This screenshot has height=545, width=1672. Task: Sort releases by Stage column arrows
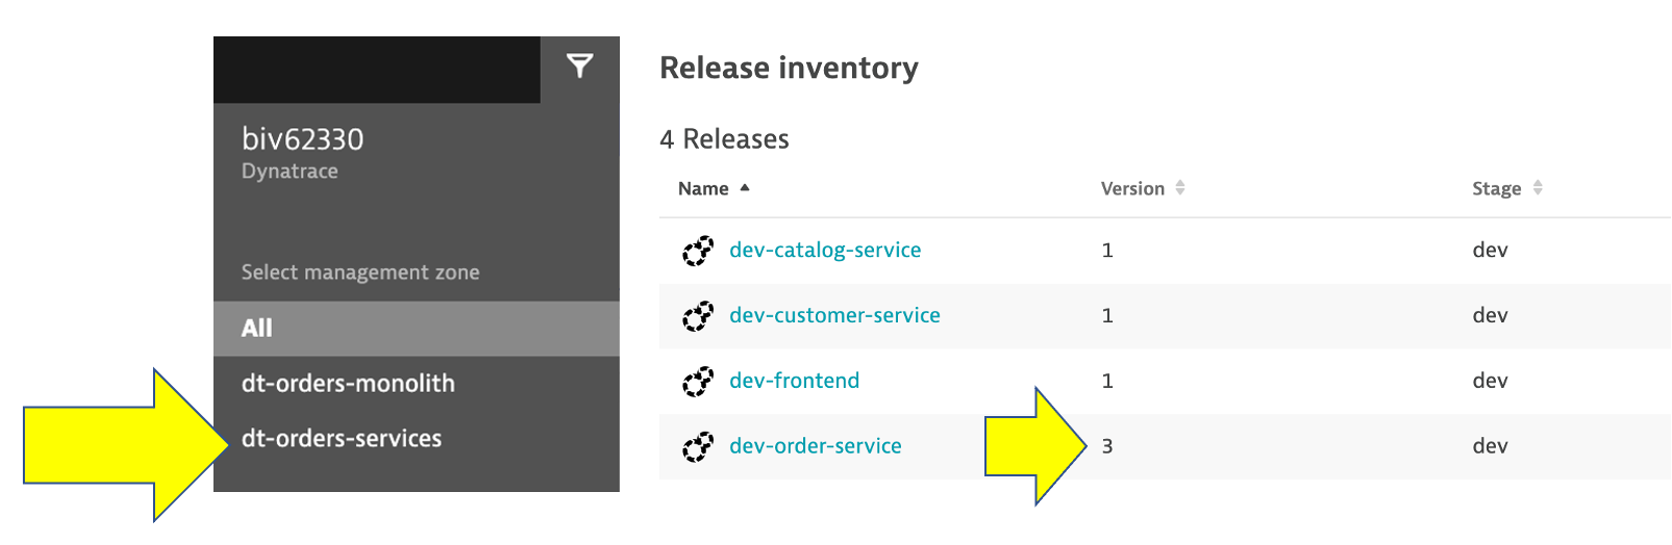1538,188
